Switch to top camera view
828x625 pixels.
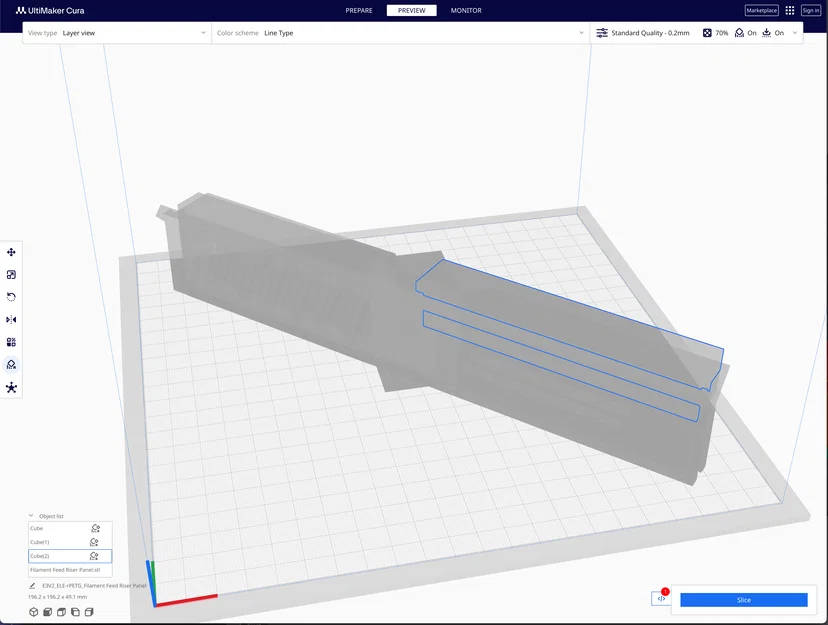(61, 612)
